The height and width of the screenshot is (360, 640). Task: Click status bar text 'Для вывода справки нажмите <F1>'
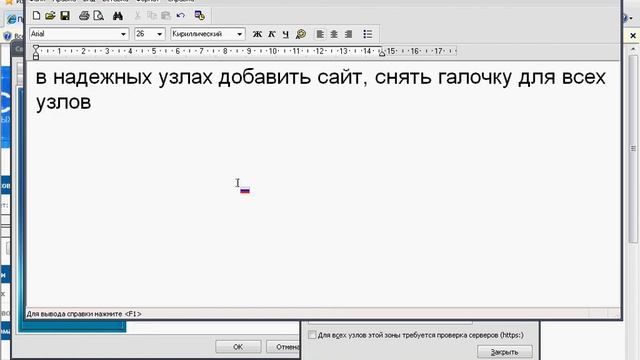pos(84,314)
